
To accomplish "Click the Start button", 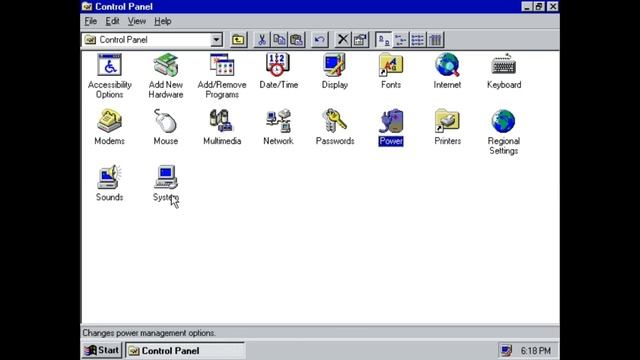I will 102,350.
